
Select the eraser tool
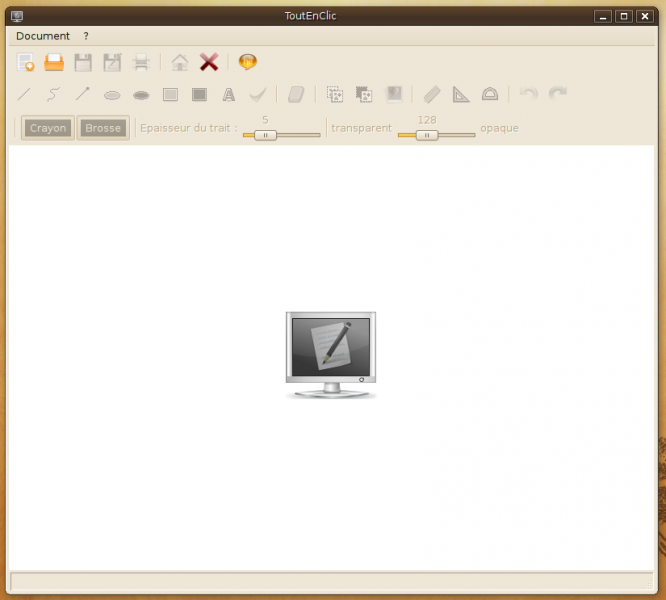click(296, 94)
